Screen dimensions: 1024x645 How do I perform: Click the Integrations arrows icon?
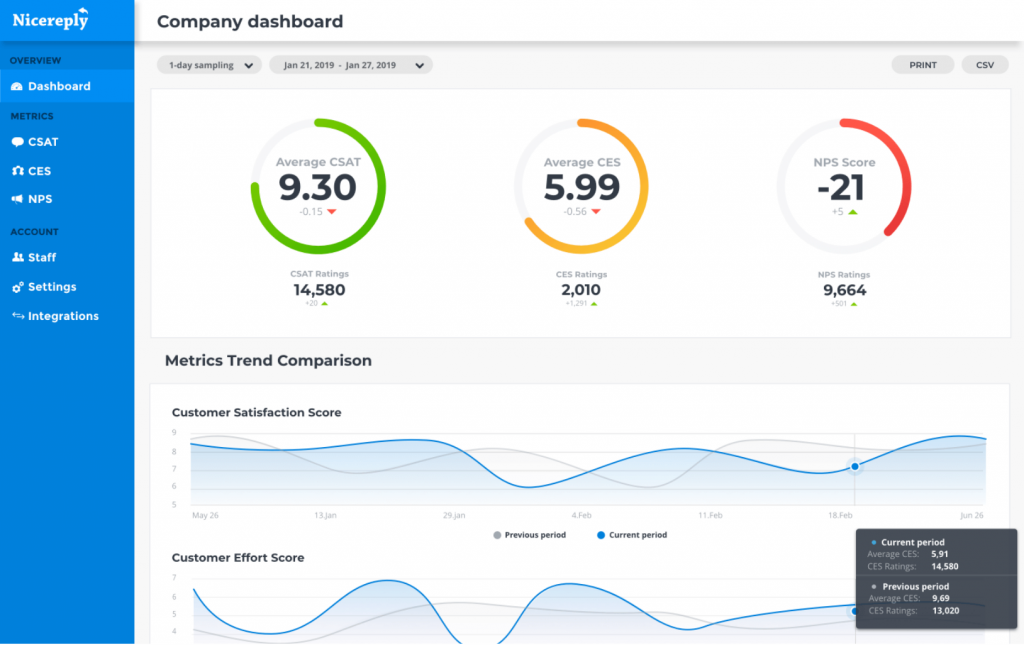17,316
